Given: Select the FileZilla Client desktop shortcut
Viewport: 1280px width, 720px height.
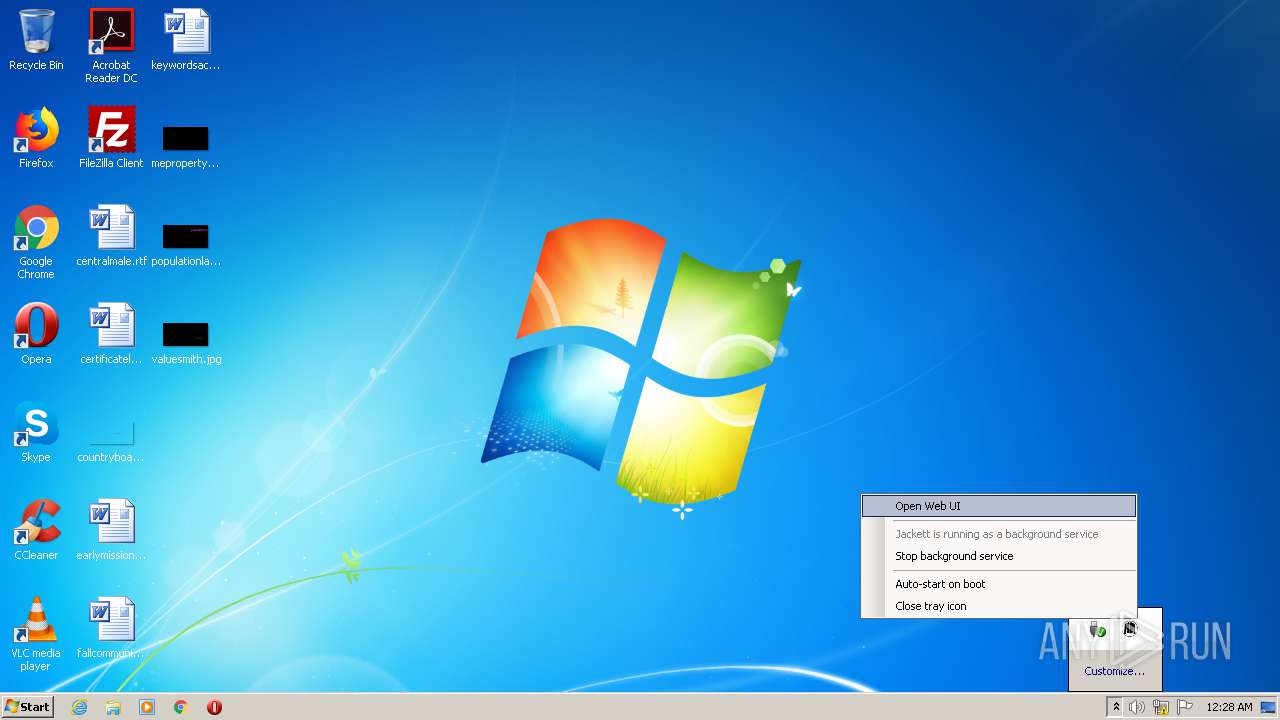Looking at the screenshot, I should 111,138.
